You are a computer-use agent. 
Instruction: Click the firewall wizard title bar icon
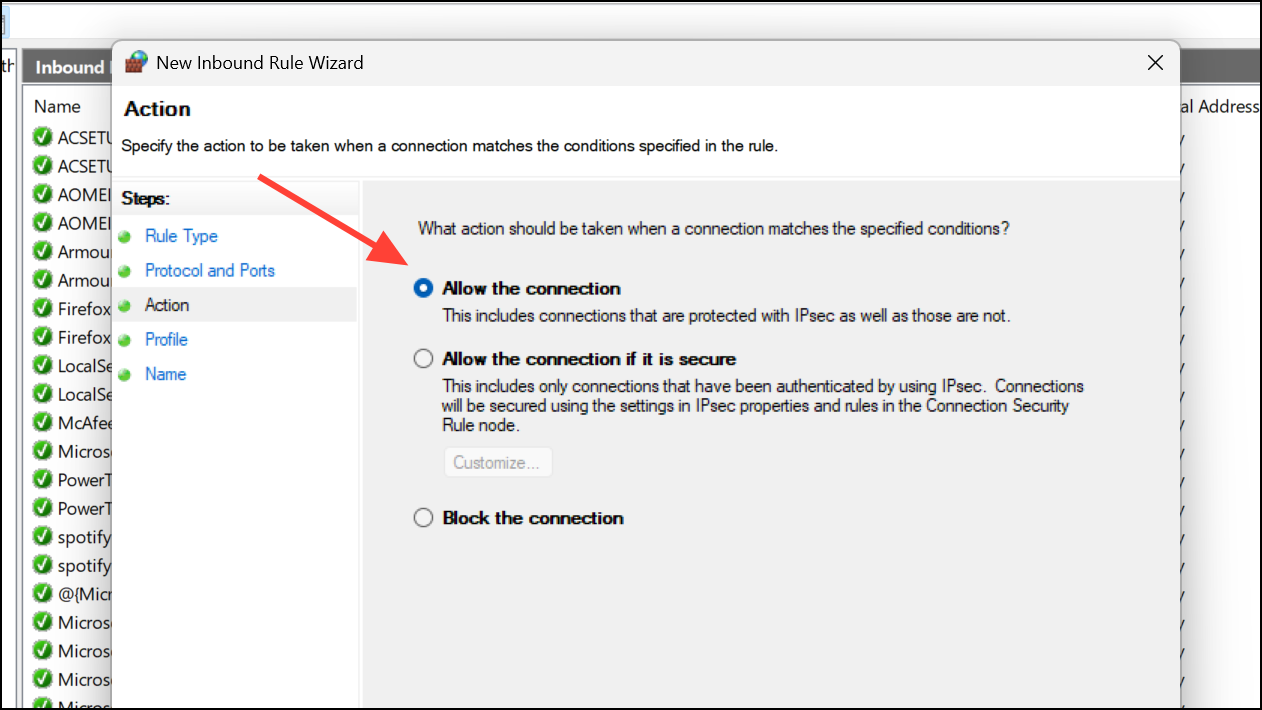point(136,62)
